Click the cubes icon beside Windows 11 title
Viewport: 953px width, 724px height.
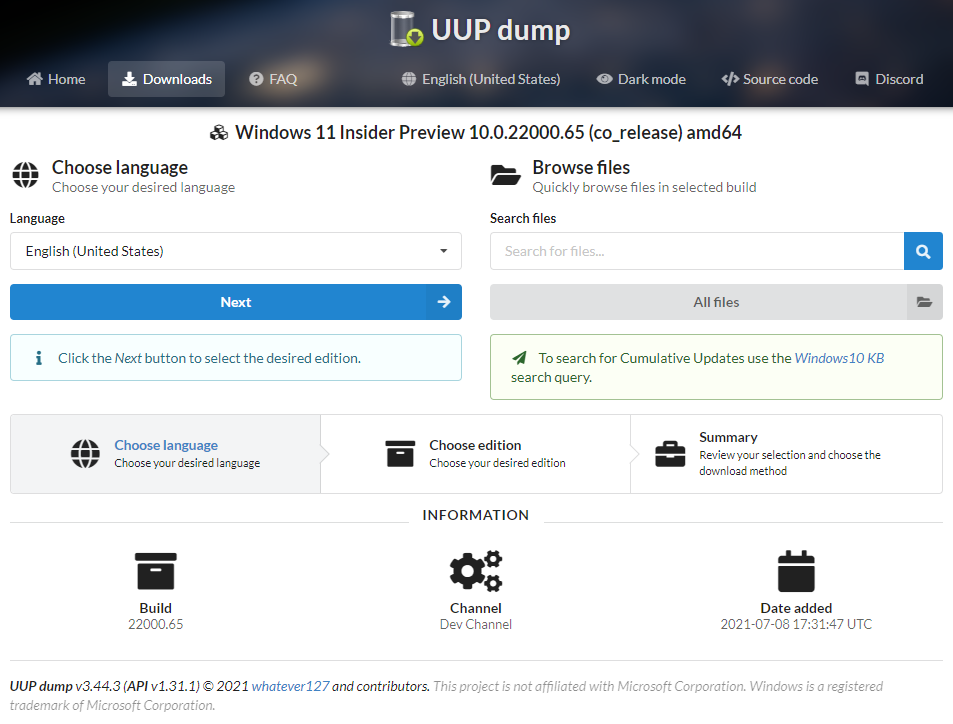coord(219,133)
